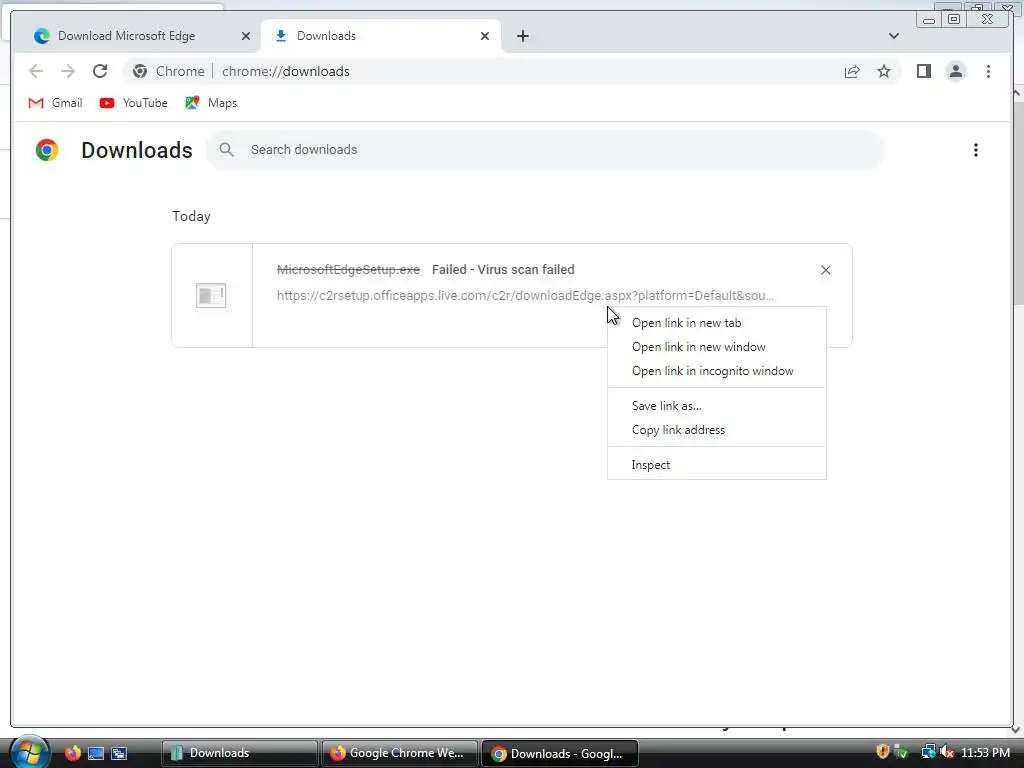Click the 11:53 PM clock
1024x768 pixels.
click(x=985, y=752)
